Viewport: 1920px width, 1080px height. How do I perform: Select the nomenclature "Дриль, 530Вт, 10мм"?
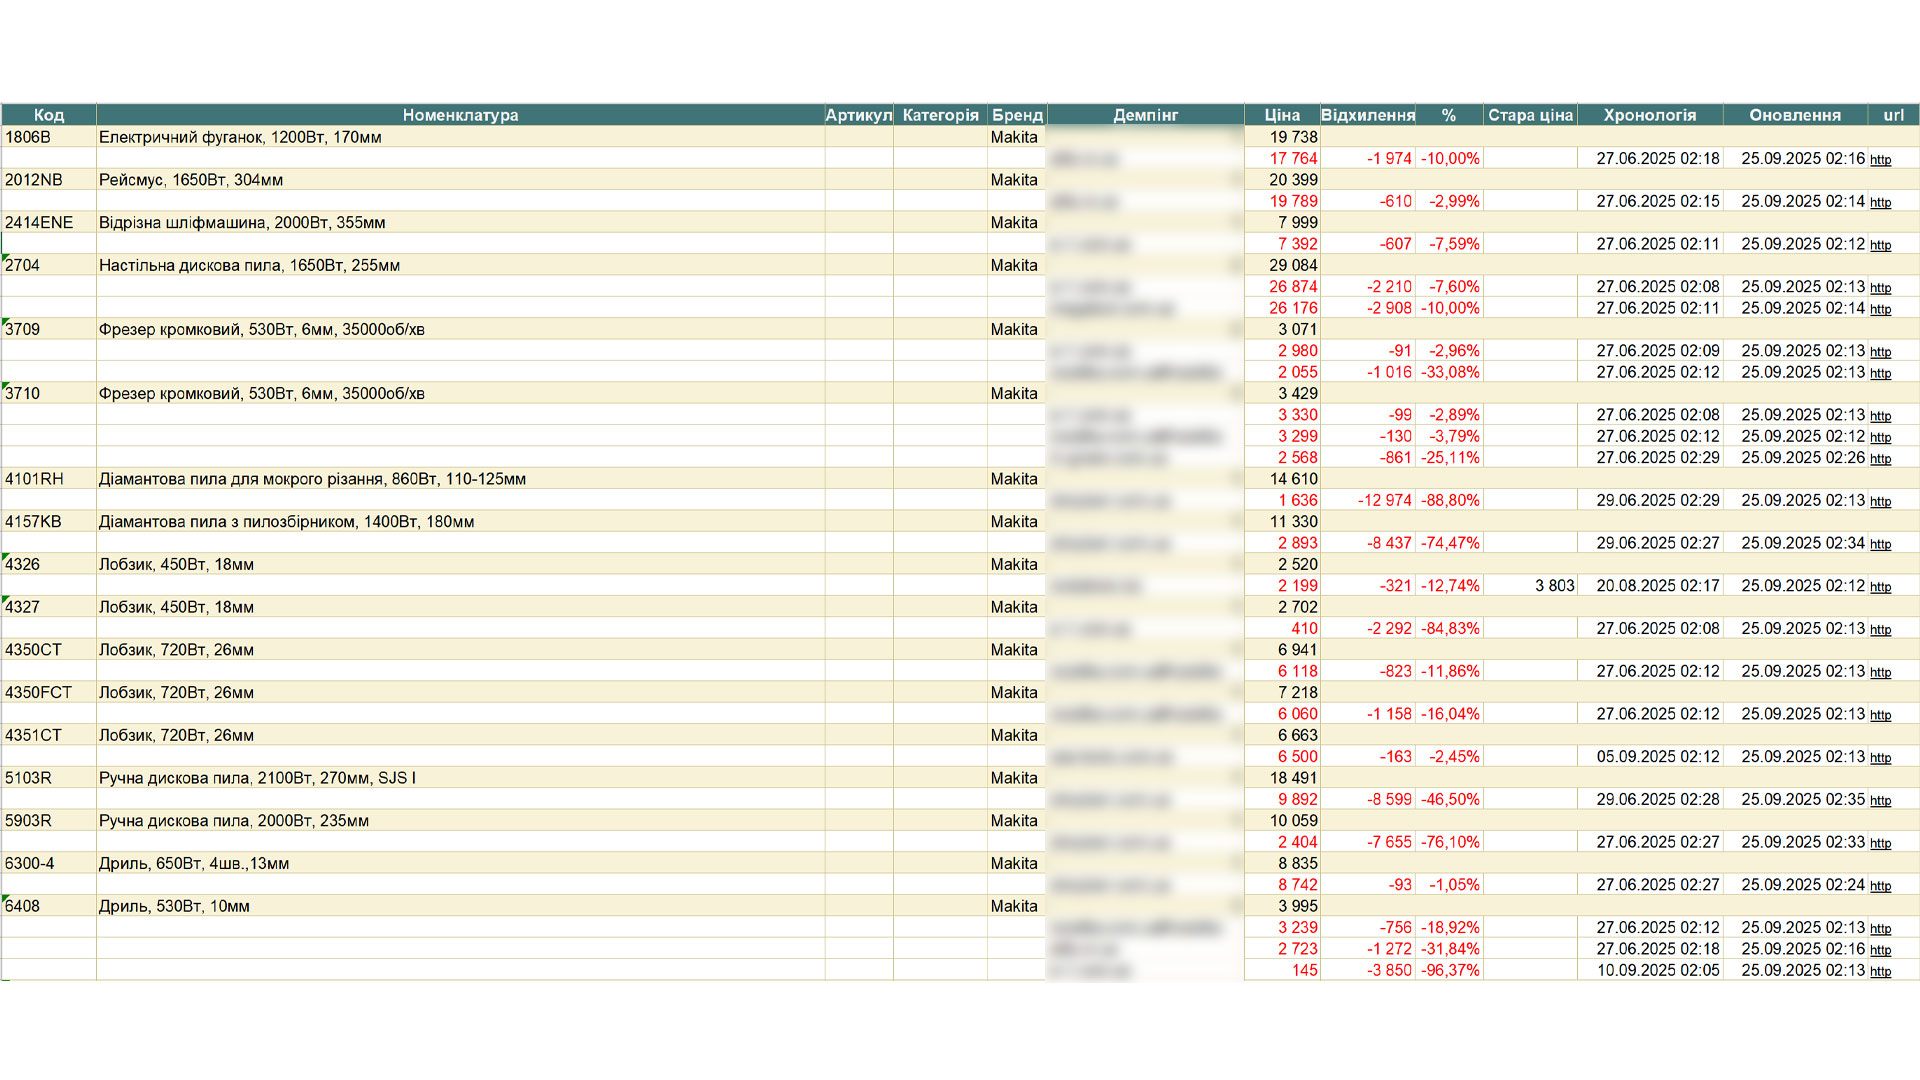pos(180,905)
